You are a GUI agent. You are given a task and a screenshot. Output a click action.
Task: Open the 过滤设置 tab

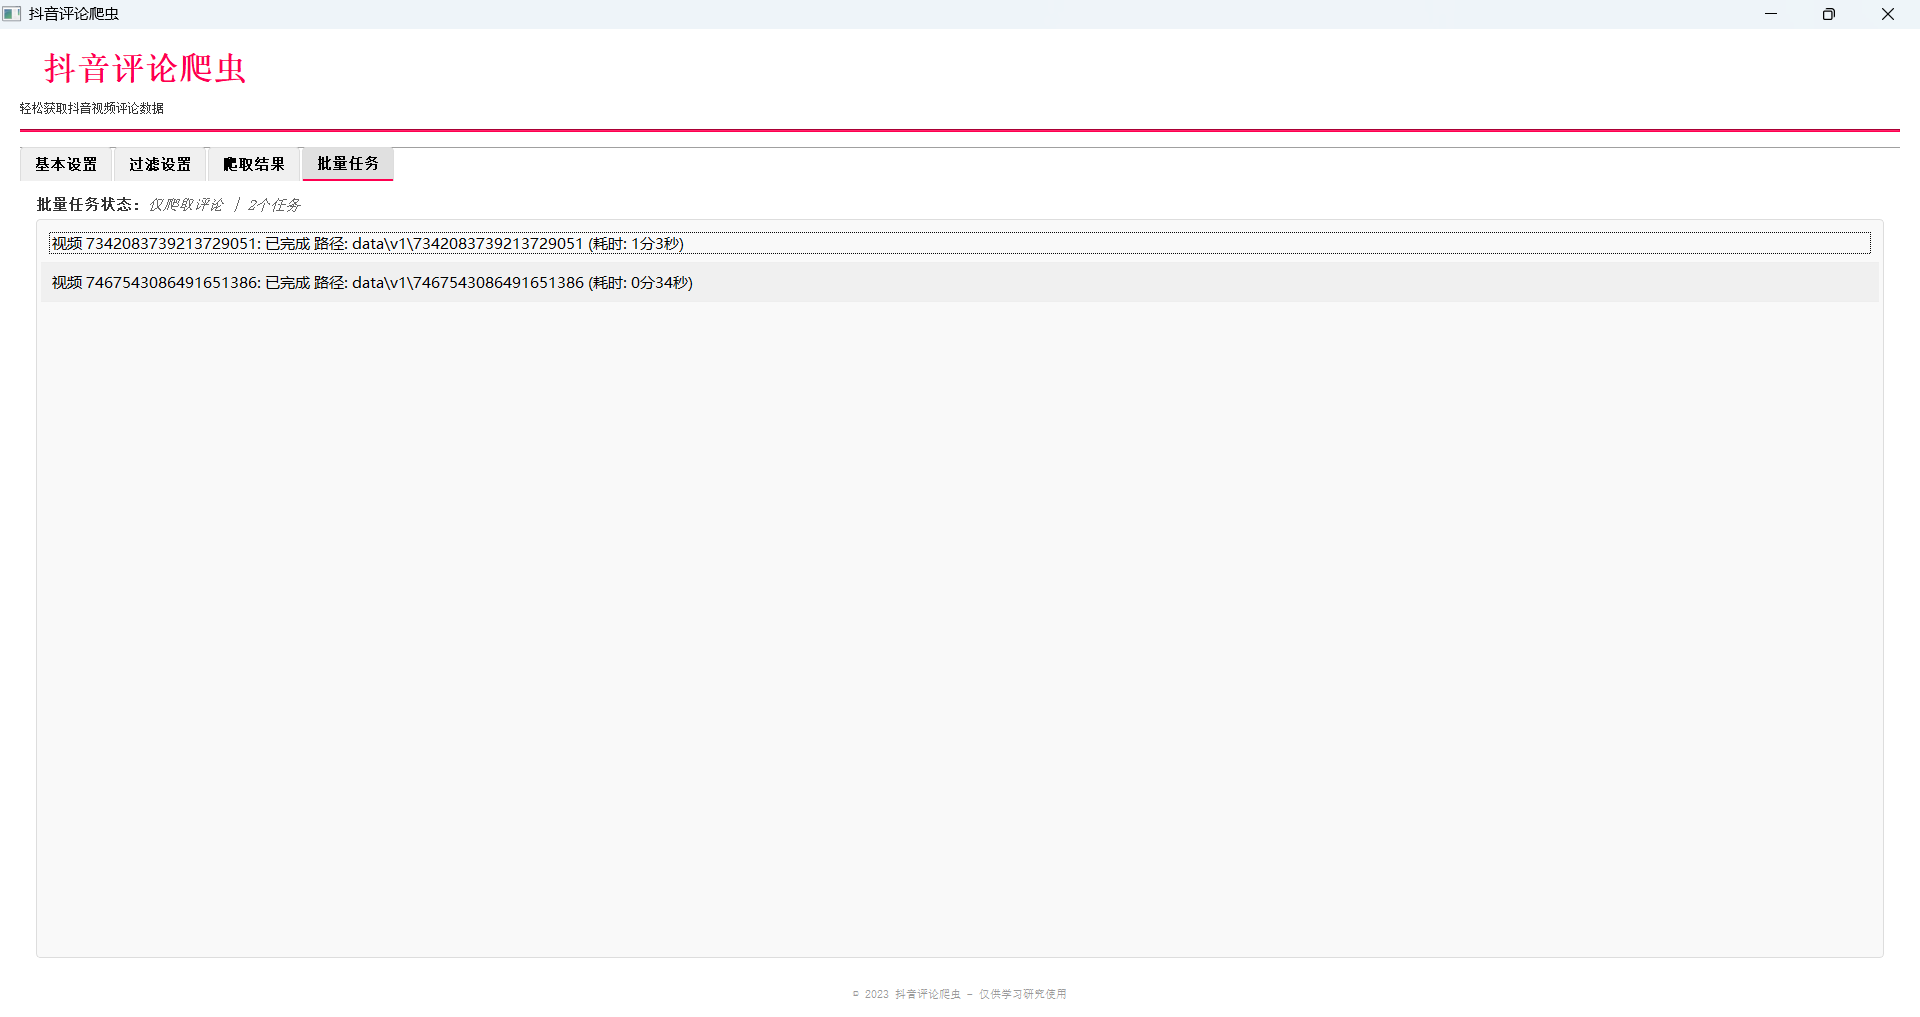pos(160,164)
